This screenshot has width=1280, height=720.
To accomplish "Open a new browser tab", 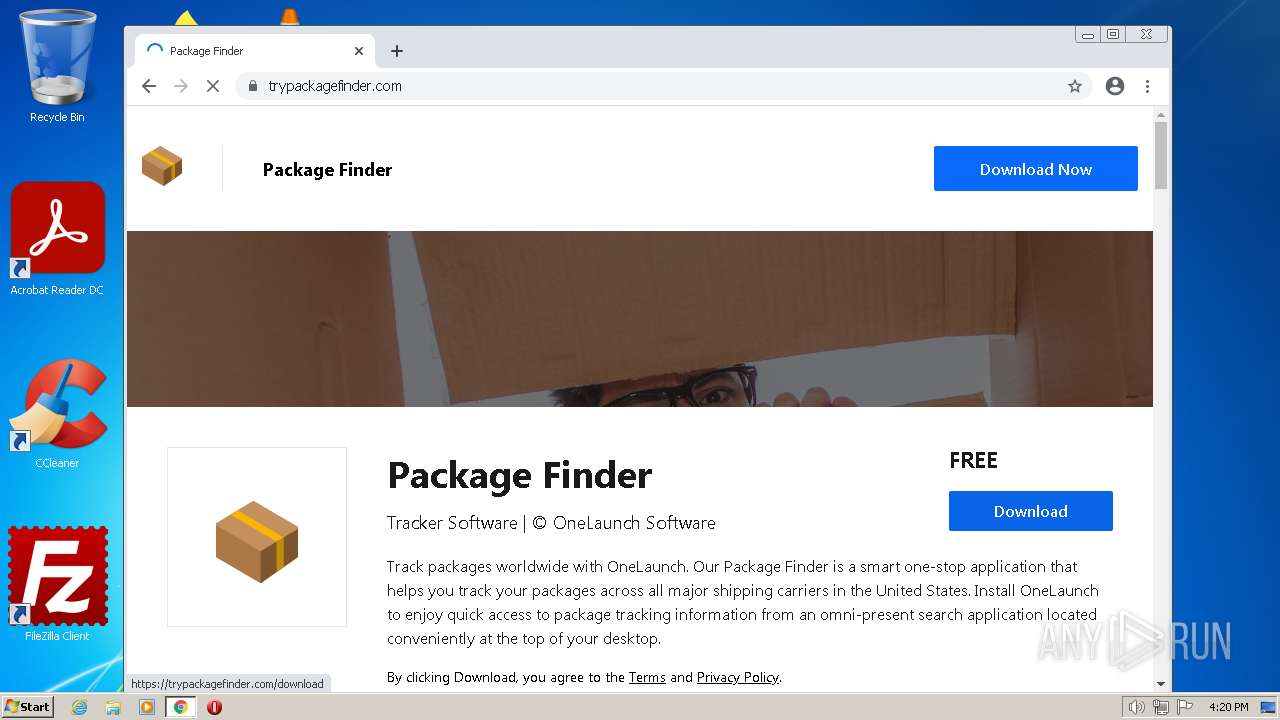I will click(x=397, y=51).
